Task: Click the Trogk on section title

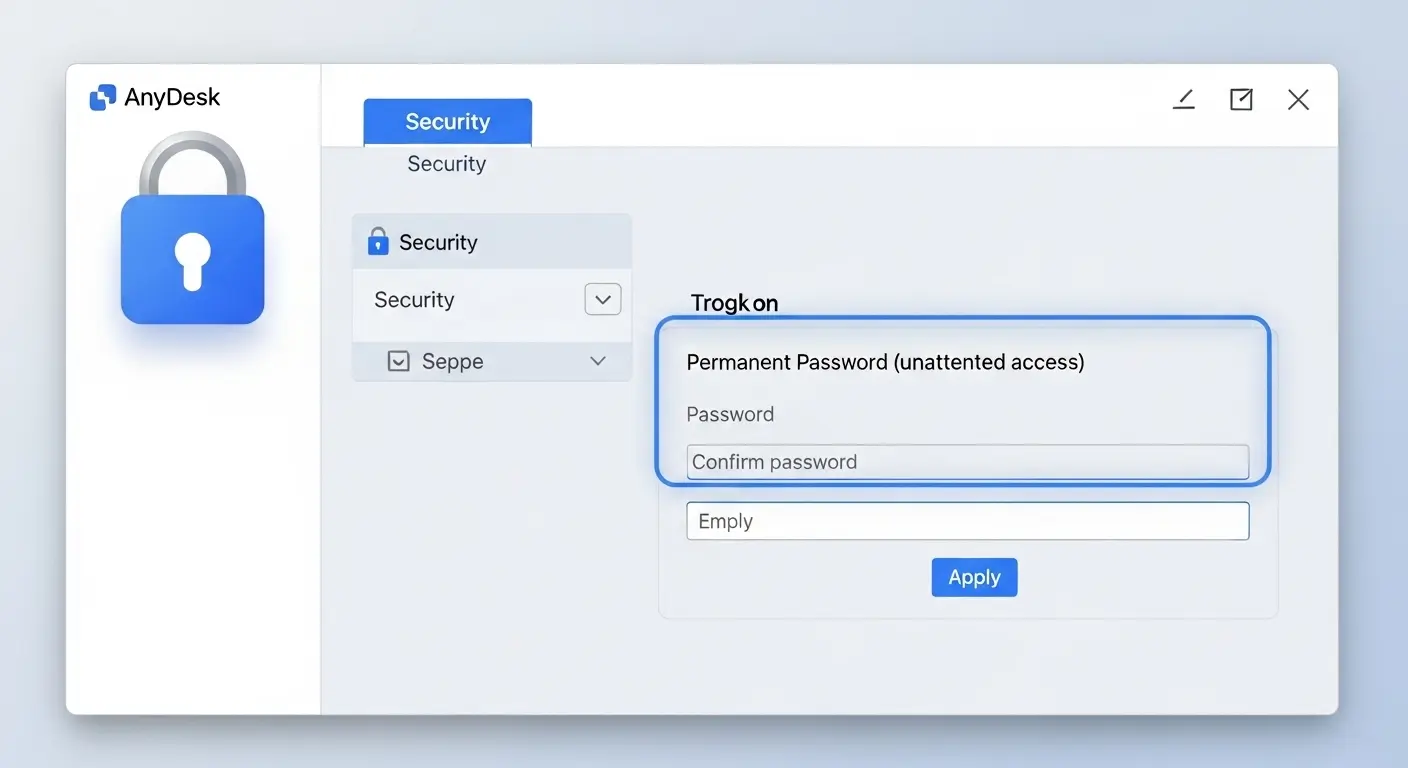Action: tap(734, 303)
